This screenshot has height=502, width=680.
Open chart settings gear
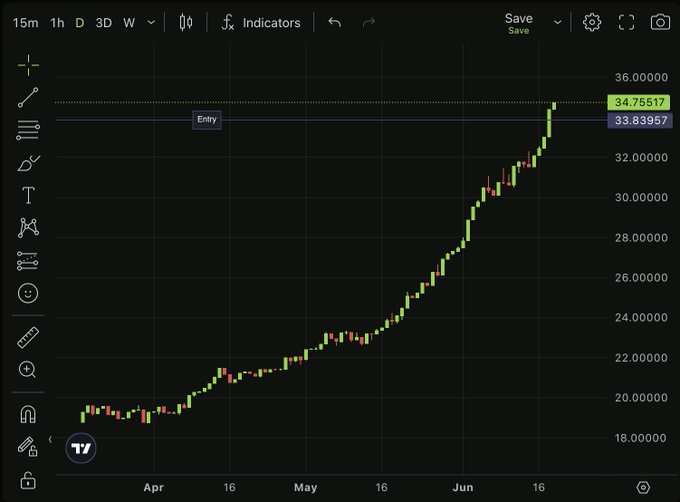[x=592, y=22]
